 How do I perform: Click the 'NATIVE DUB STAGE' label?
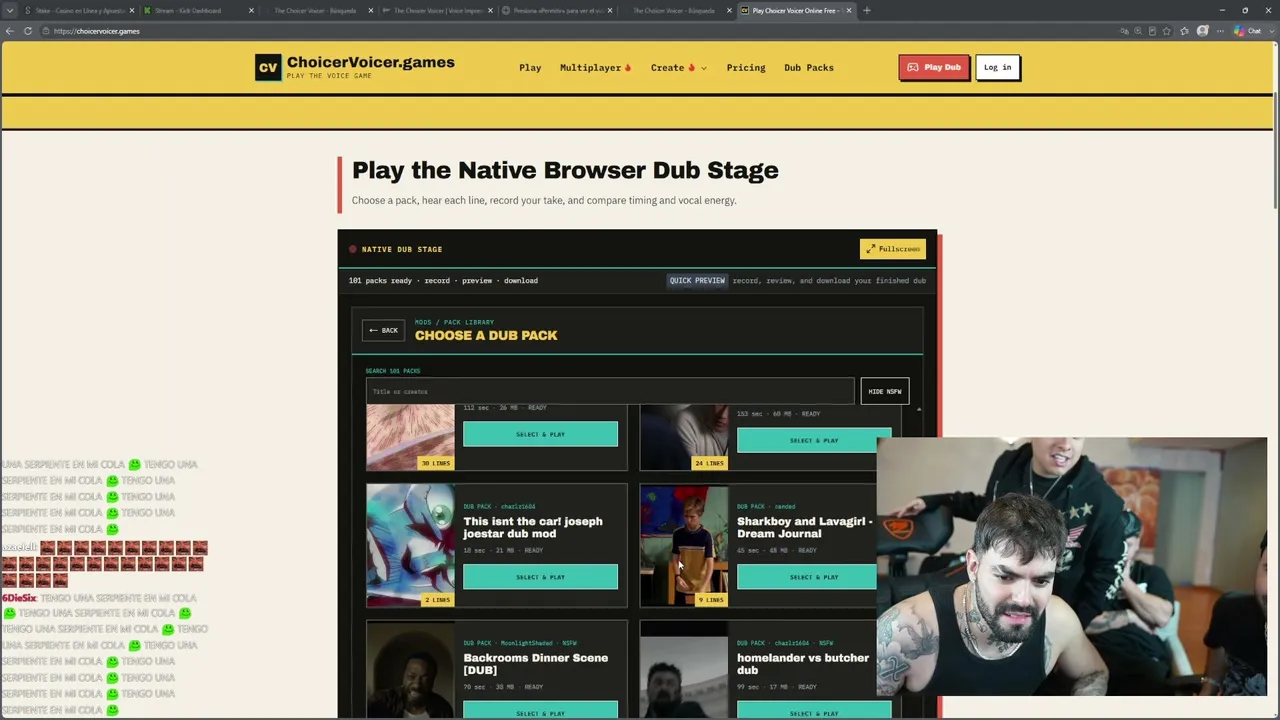tap(402, 249)
